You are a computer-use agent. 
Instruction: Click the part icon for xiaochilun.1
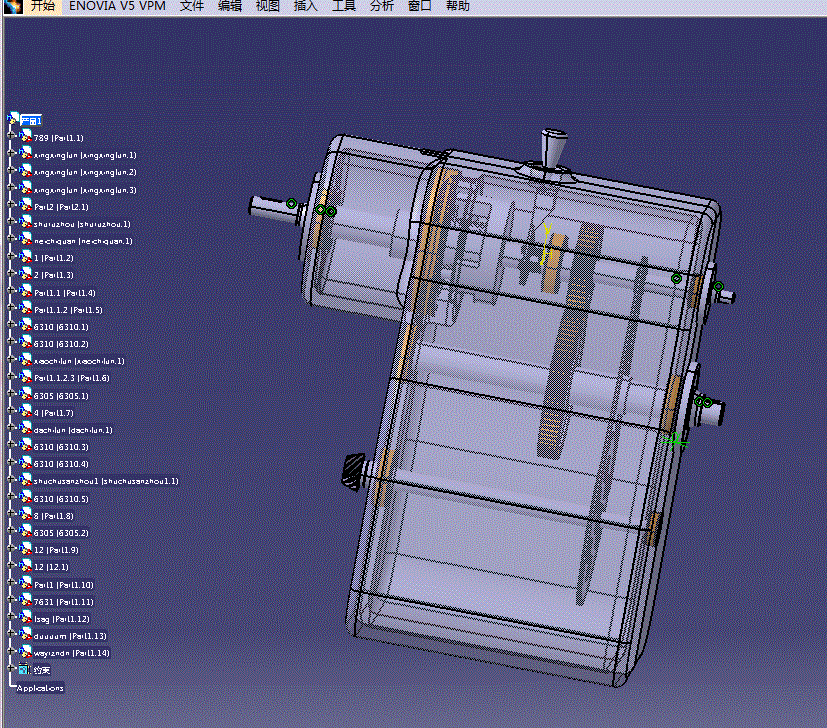[x=25, y=360]
